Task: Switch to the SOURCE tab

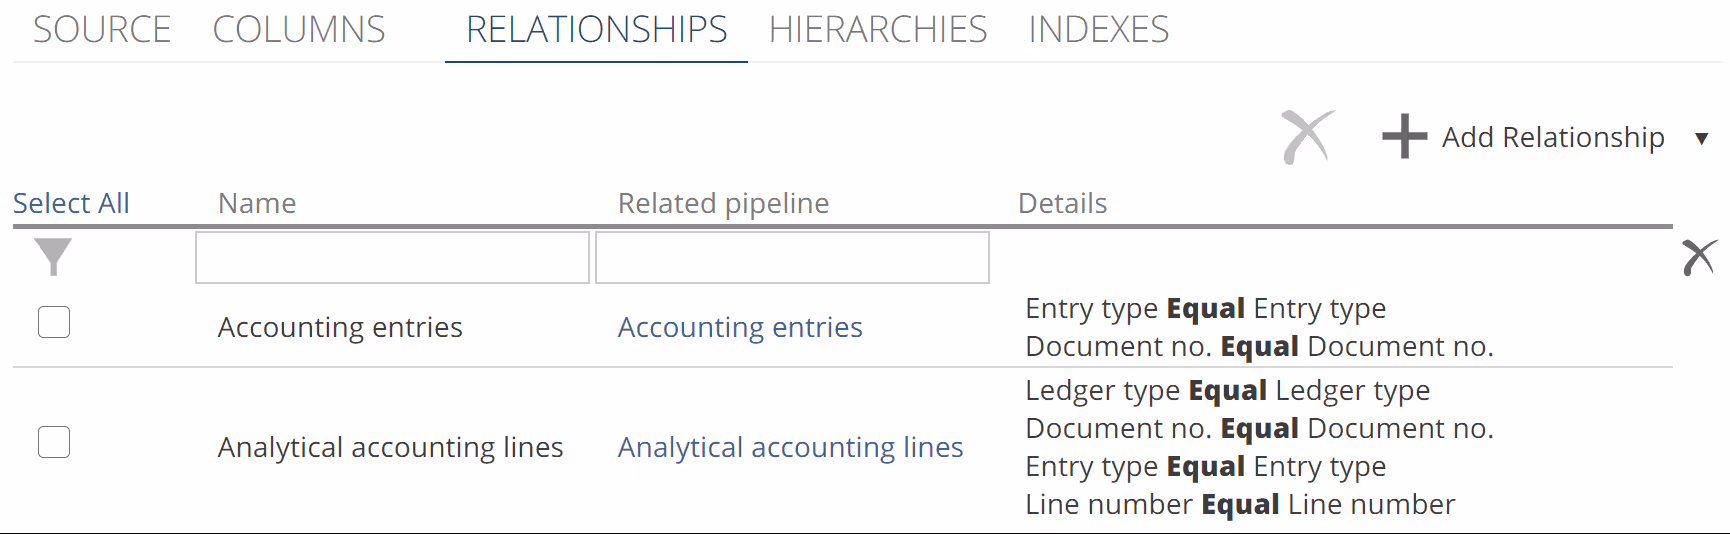Action: [x=102, y=30]
